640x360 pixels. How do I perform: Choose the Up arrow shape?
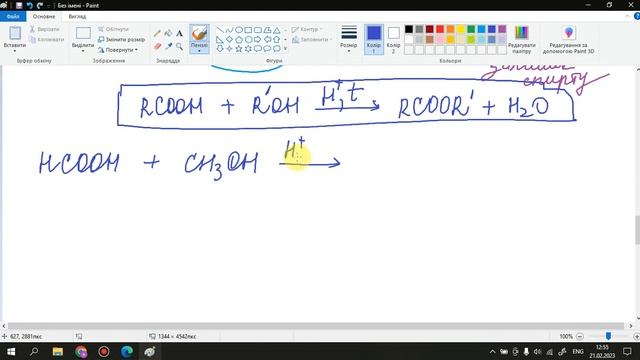[277, 40]
